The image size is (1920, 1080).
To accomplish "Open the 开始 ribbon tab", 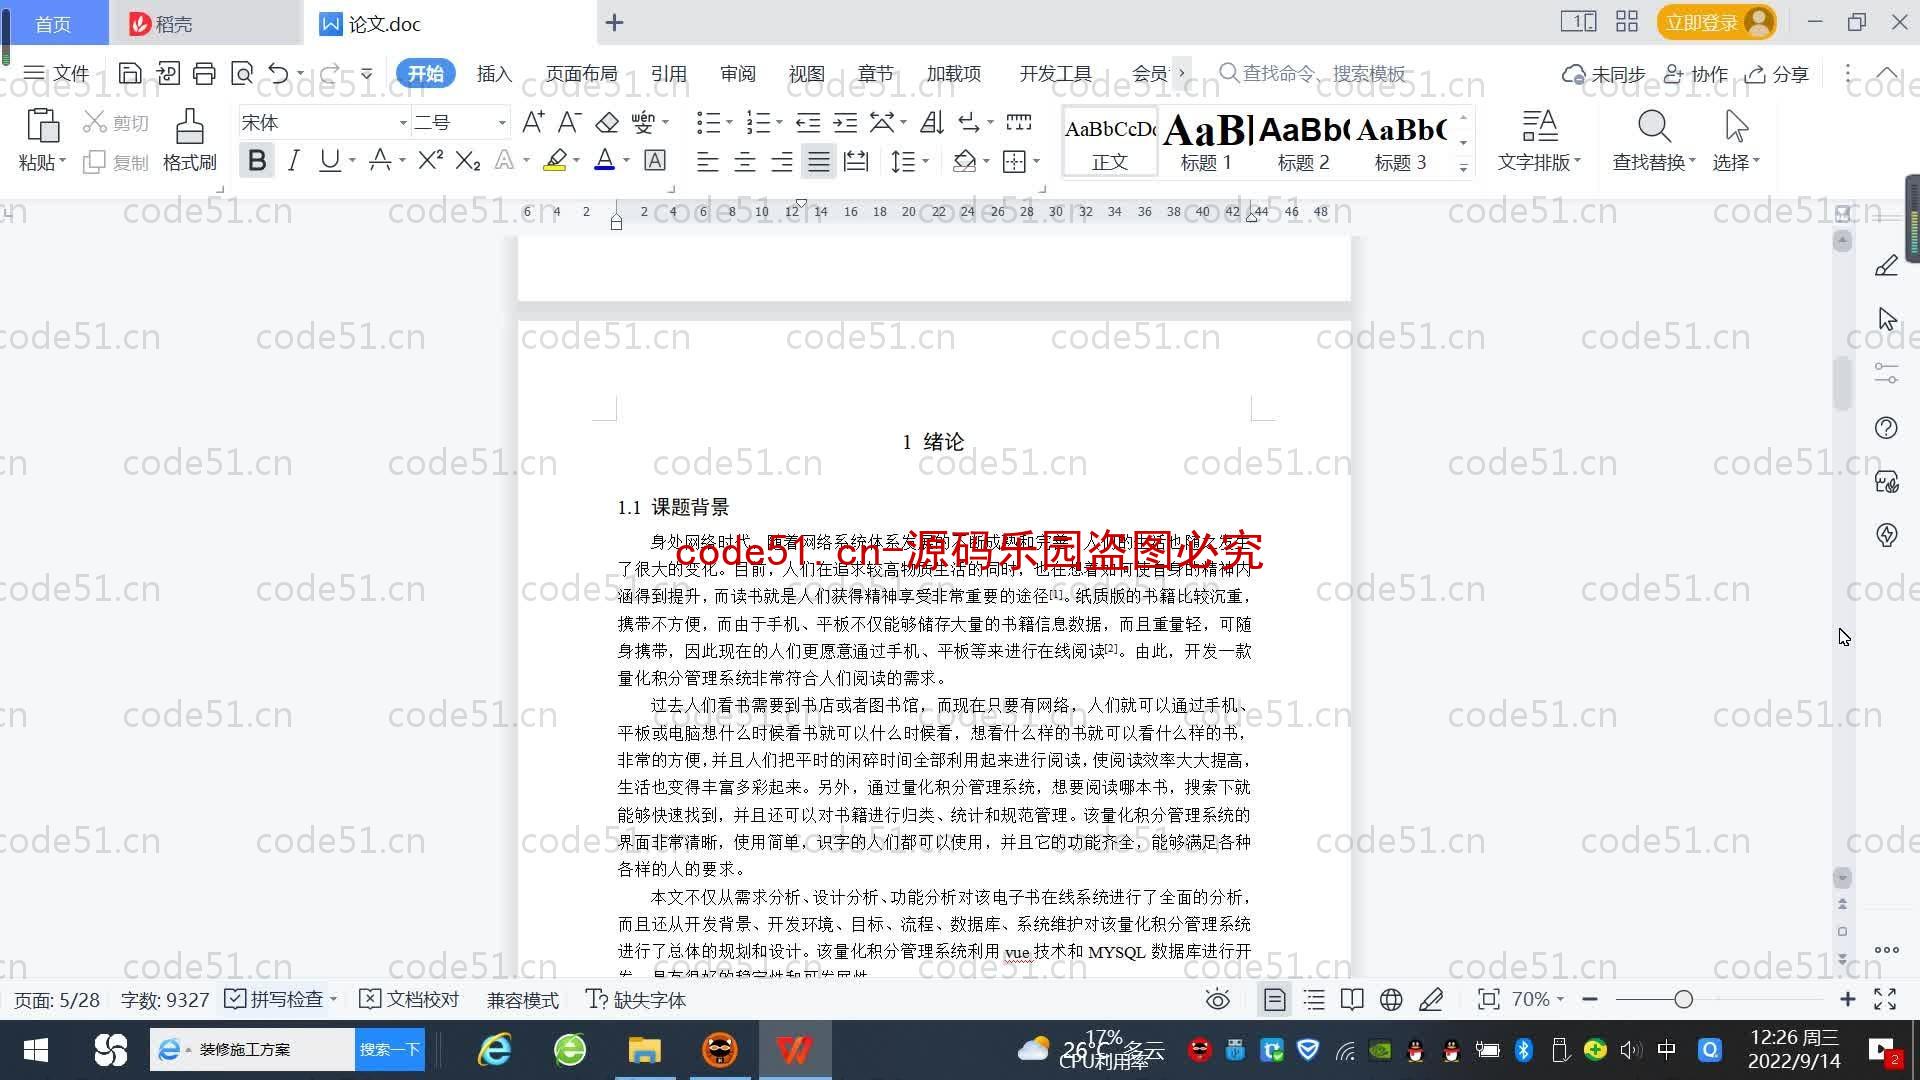I will (426, 73).
